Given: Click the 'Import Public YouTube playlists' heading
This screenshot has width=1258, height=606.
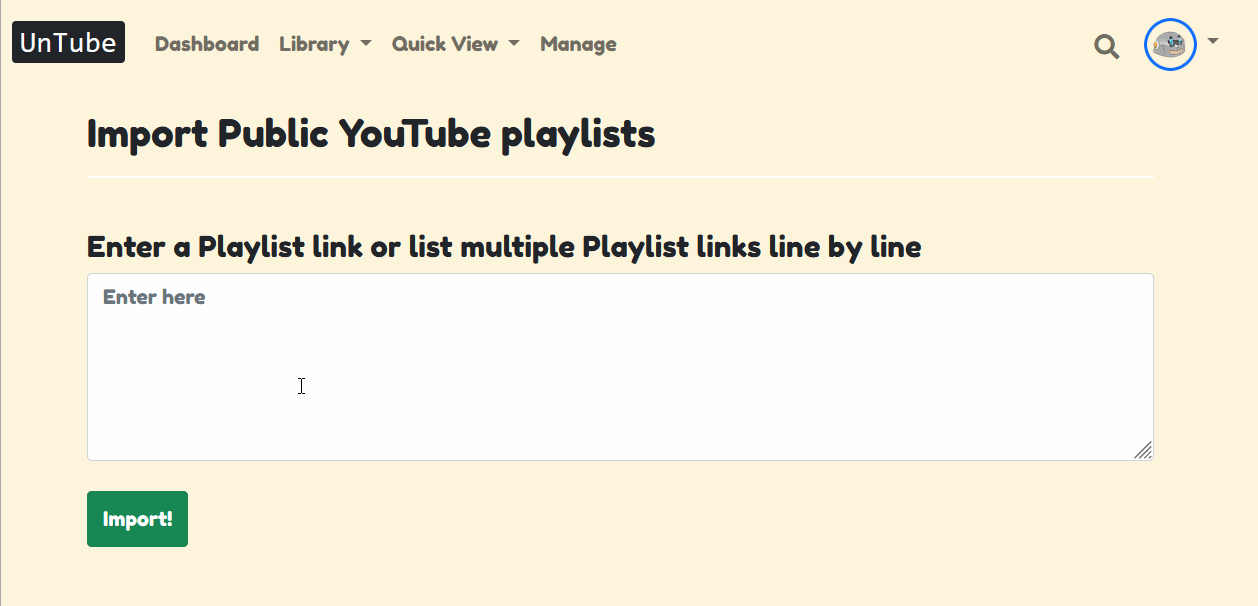Looking at the screenshot, I should [x=371, y=133].
